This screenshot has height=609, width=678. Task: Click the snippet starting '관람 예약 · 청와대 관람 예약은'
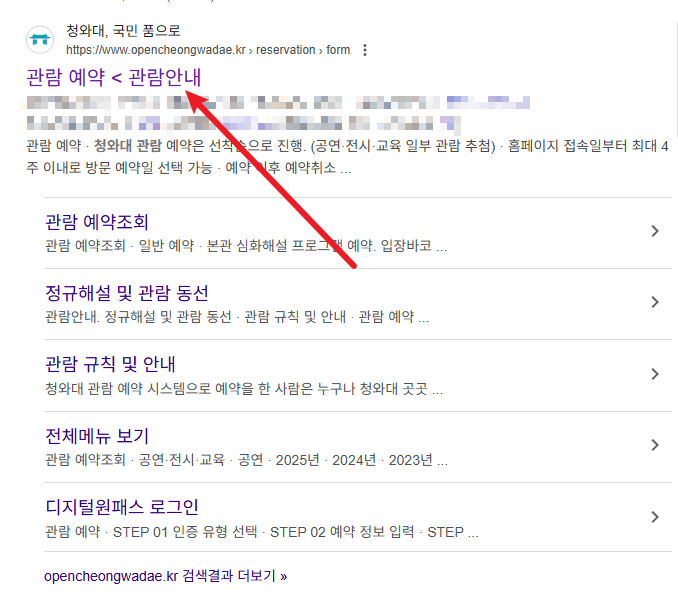(x=347, y=157)
